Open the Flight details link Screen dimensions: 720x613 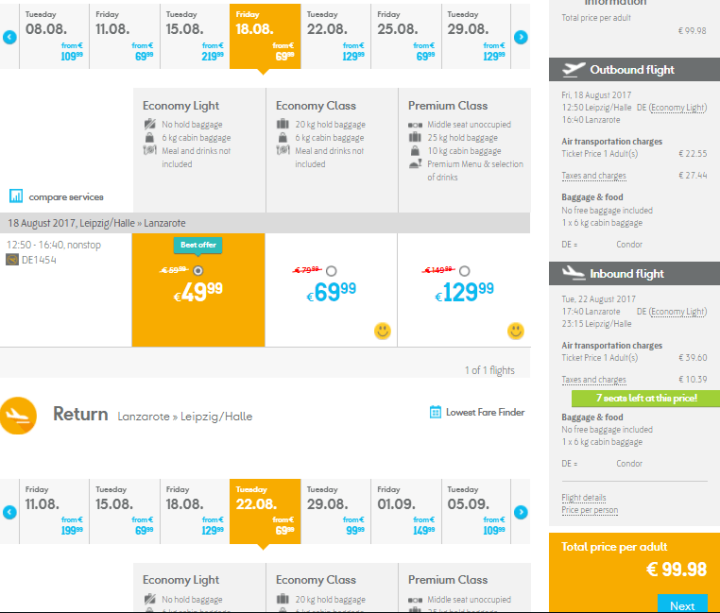pos(584,497)
